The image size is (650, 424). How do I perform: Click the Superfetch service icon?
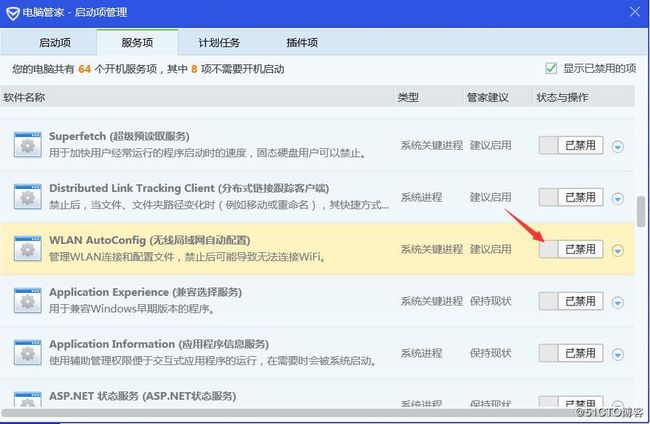27,145
